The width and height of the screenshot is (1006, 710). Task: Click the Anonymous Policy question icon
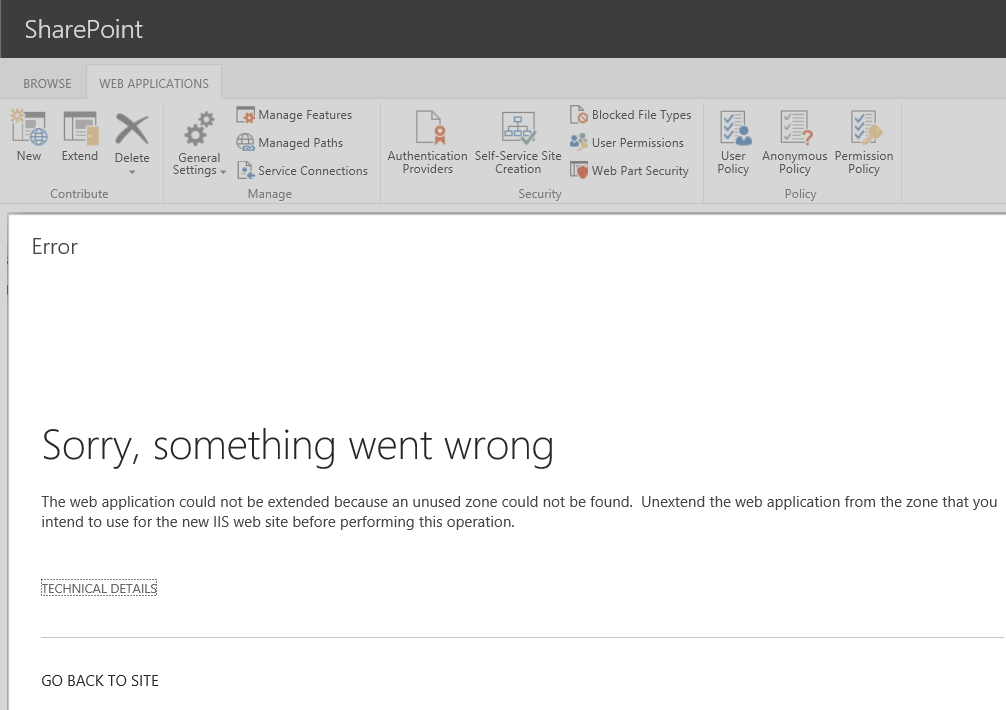tap(796, 127)
